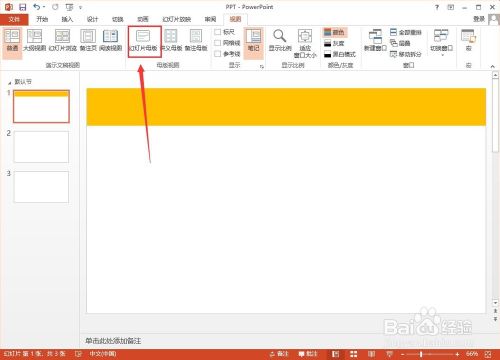The width and height of the screenshot is (500, 360).
Task: Open the File (文件) tab
Action: pyautogui.click(x=14, y=19)
